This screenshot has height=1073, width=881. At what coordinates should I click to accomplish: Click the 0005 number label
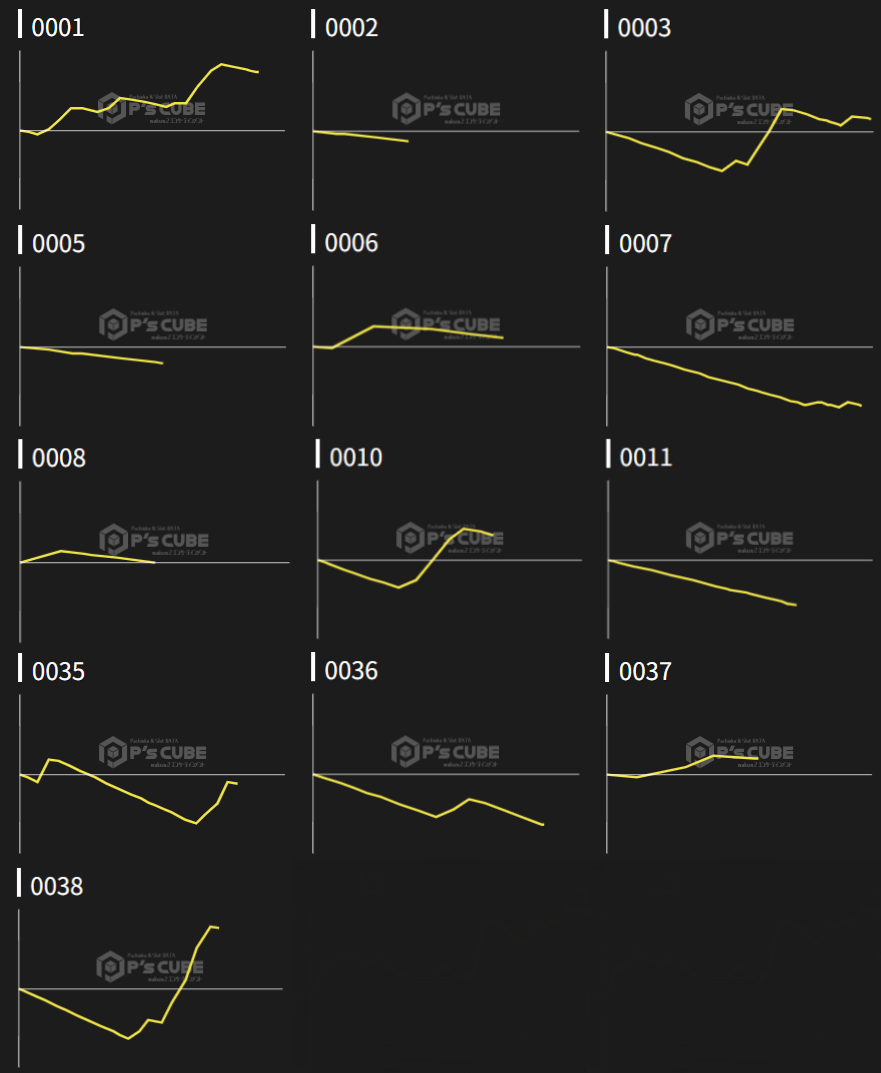(58, 243)
